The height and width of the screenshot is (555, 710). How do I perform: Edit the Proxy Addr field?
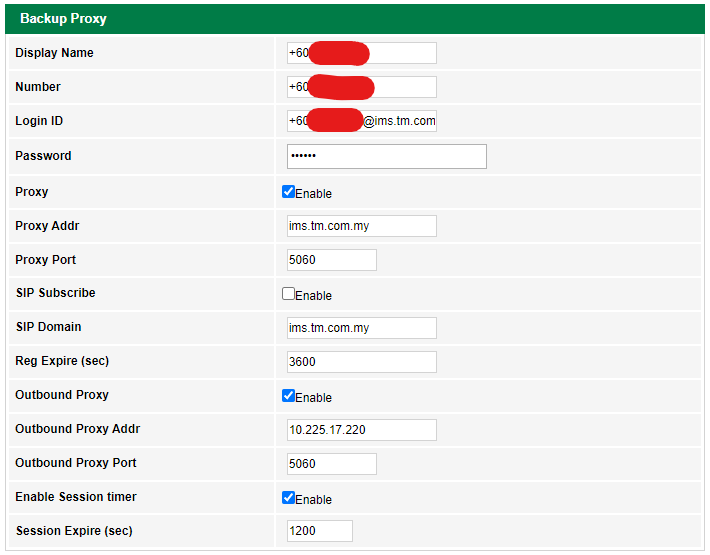tap(361, 226)
